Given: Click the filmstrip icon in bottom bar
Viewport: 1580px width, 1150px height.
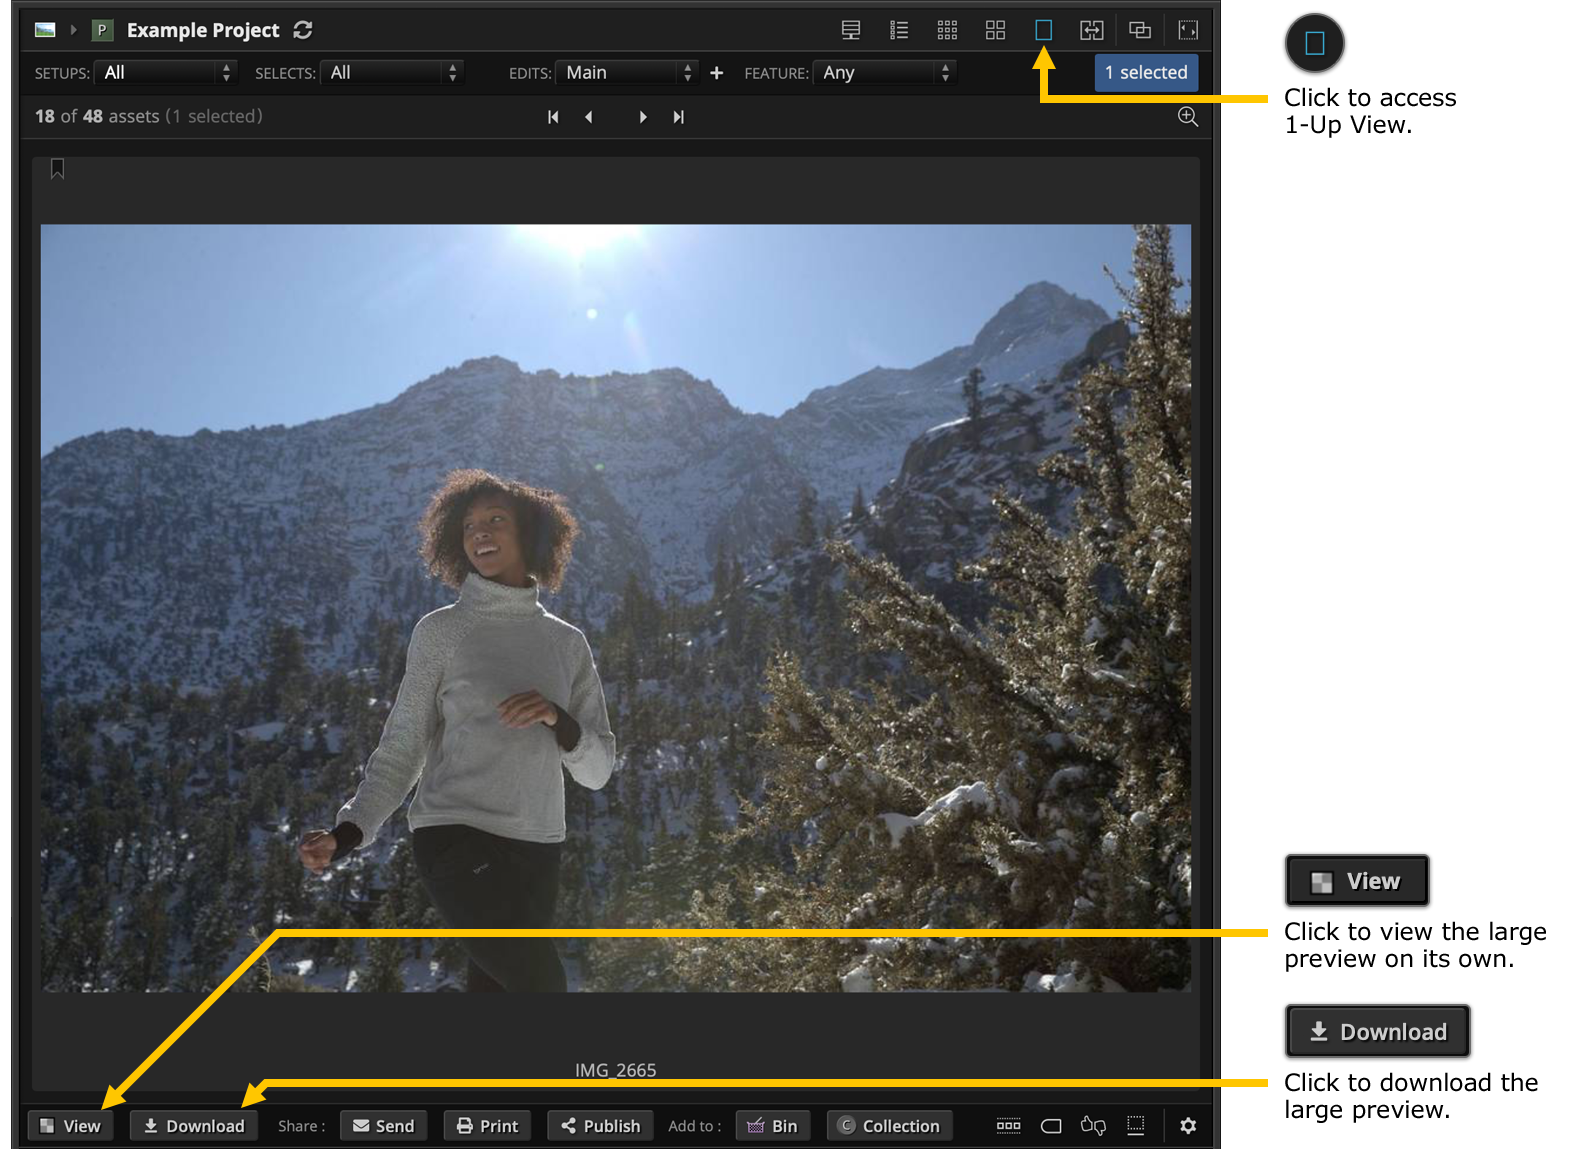Looking at the screenshot, I should [x=1009, y=1126].
